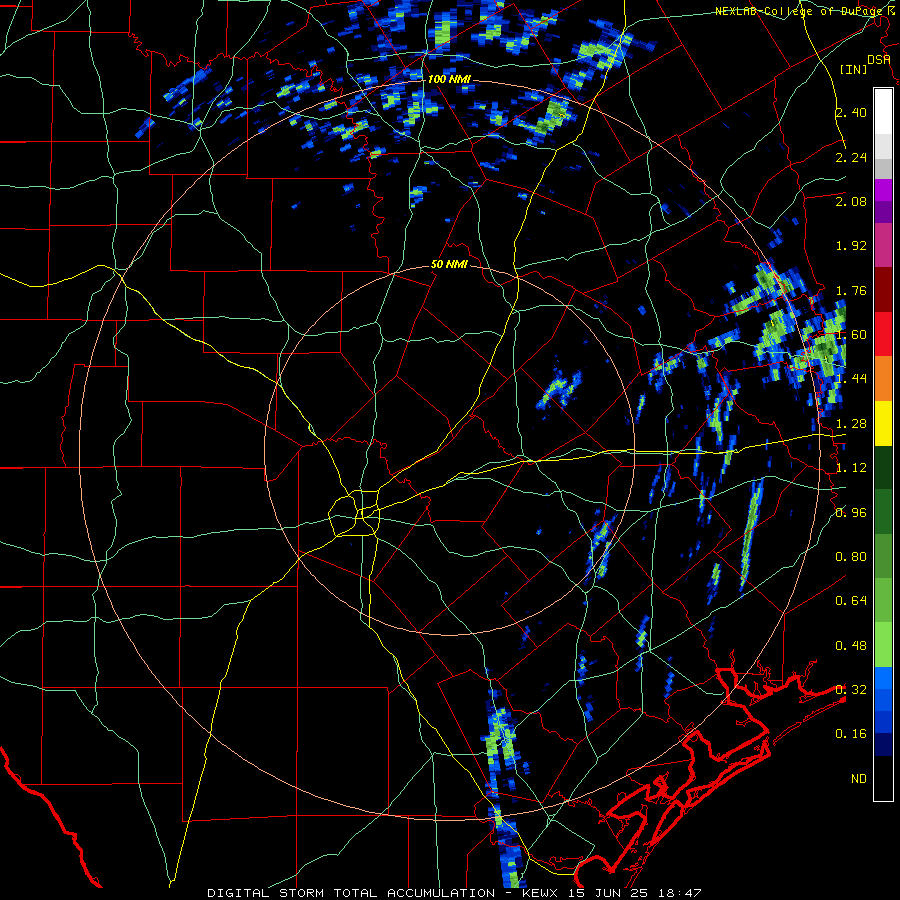Click the light blue legend swatch
Viewport: 900px width, 900px height.
pyautogui.click(x=883, y=678)
